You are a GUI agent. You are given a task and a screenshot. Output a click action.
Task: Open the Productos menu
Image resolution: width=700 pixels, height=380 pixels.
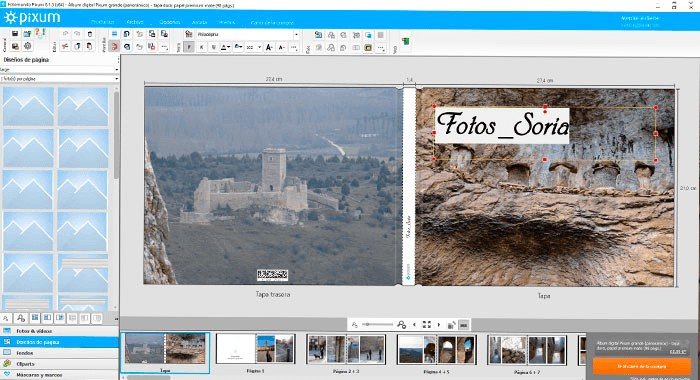click(103, 22)
